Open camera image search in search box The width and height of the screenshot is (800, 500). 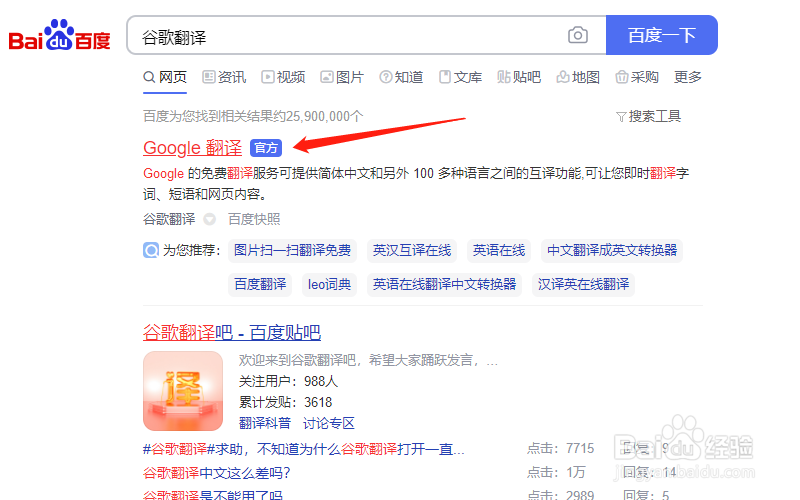[578, 35]
